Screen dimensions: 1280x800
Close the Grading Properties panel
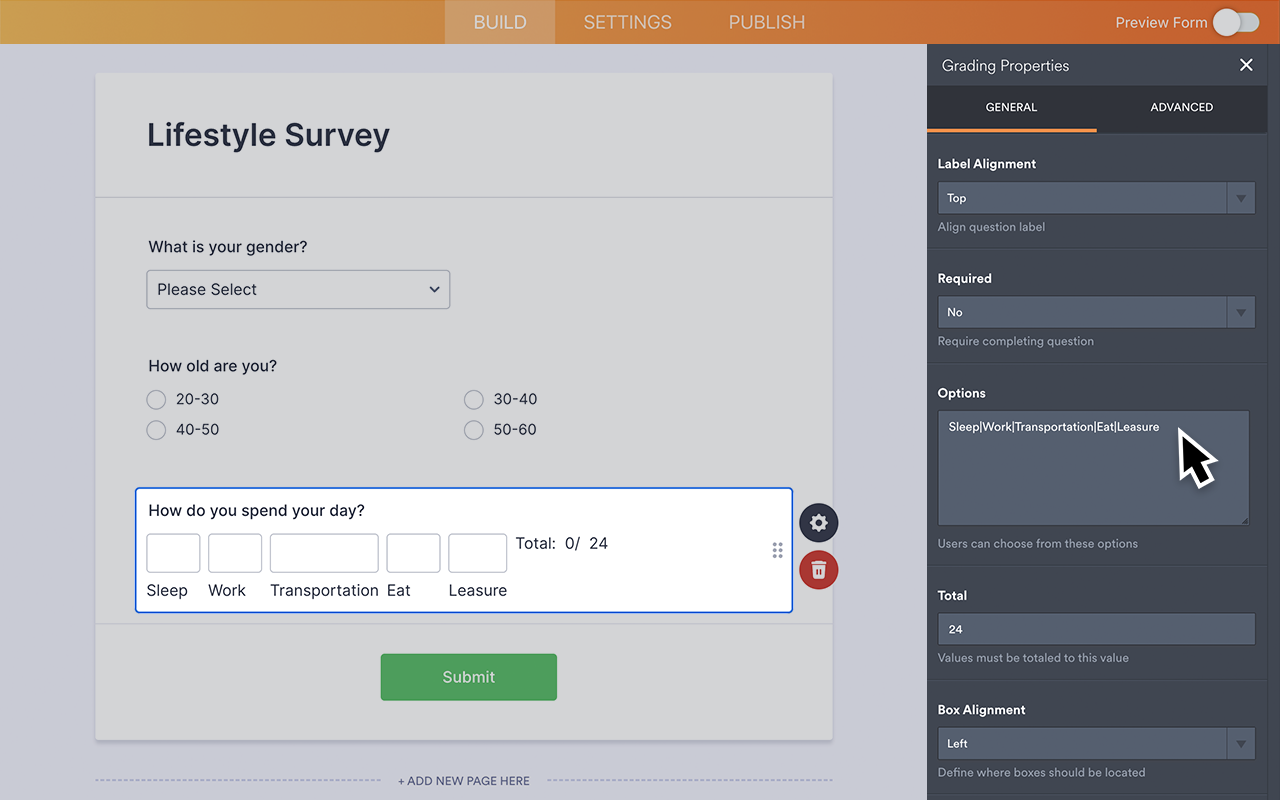(1246, 64)
